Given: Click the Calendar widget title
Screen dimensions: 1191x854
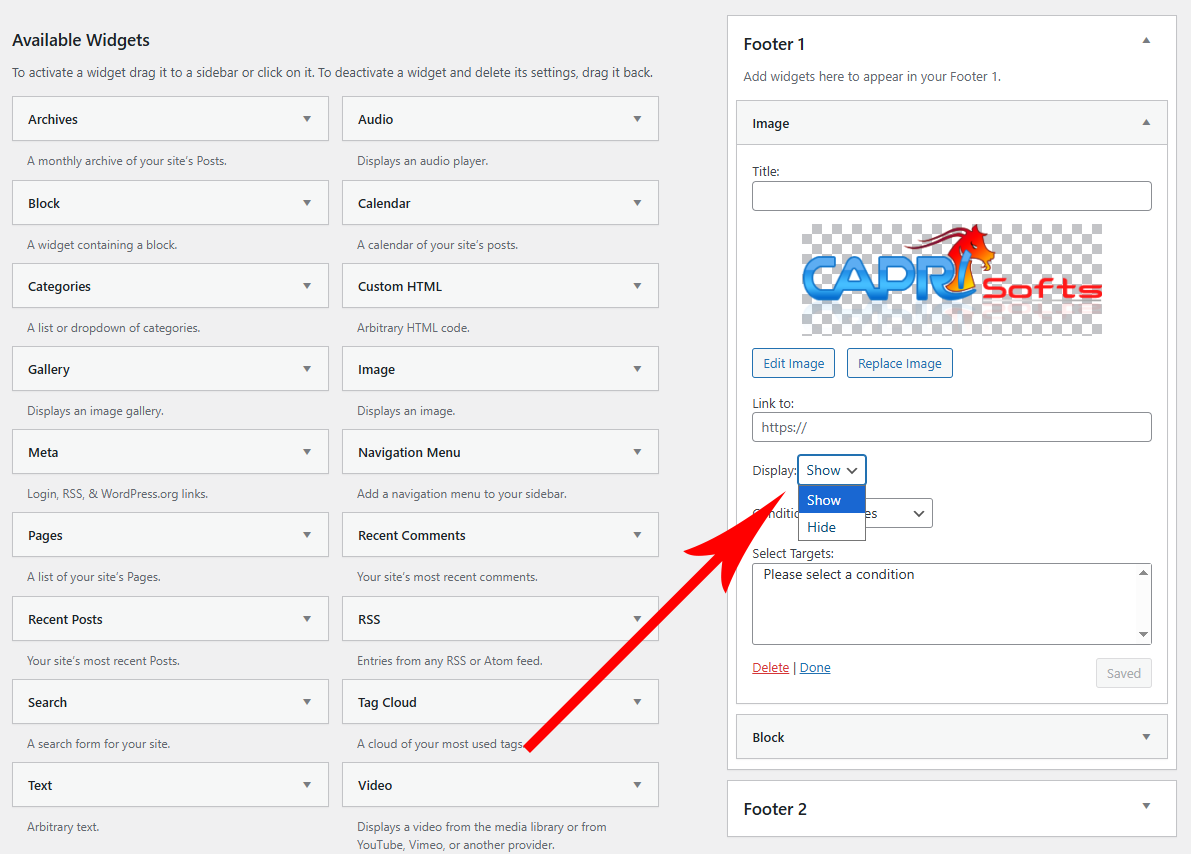Looking at the screenshot, I should 384,204.
